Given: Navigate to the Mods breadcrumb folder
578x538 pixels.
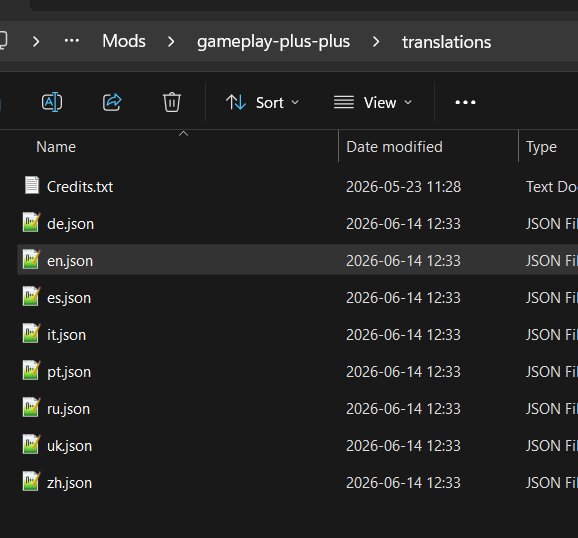Looking at the screenshot, I should click(124, 41).
